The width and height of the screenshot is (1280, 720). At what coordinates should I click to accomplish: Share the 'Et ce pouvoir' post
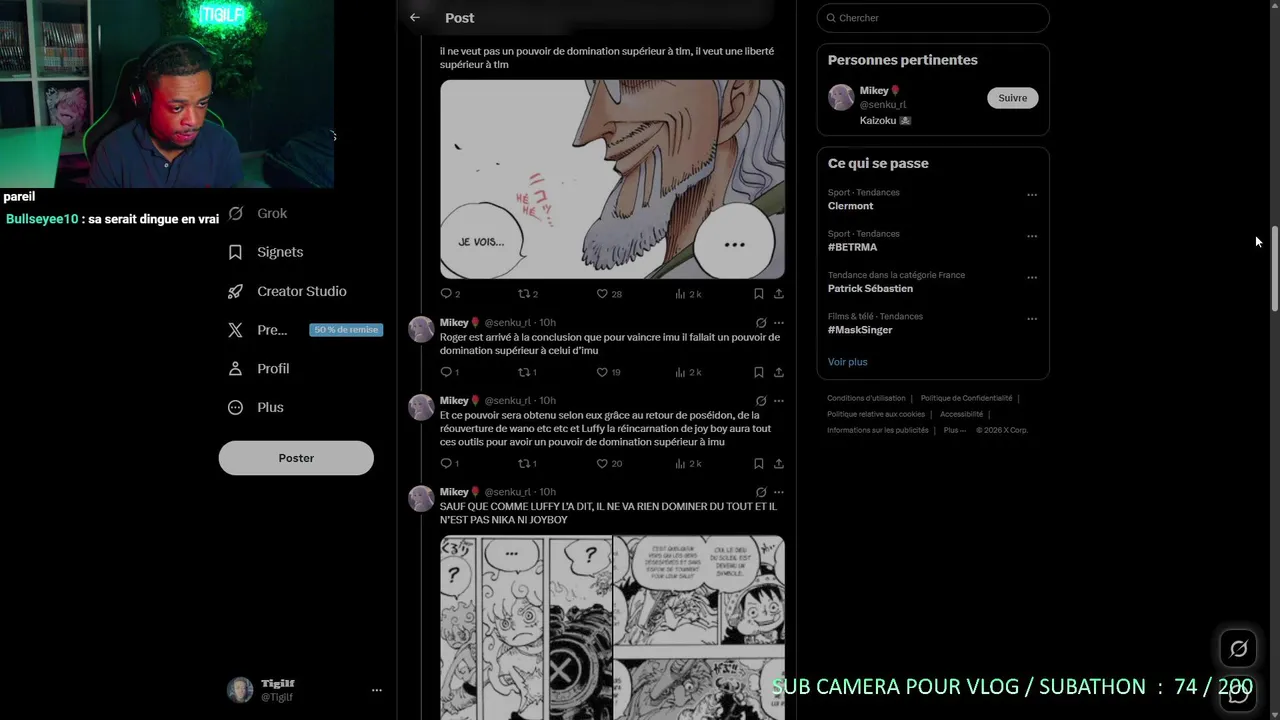coord(779,464)
